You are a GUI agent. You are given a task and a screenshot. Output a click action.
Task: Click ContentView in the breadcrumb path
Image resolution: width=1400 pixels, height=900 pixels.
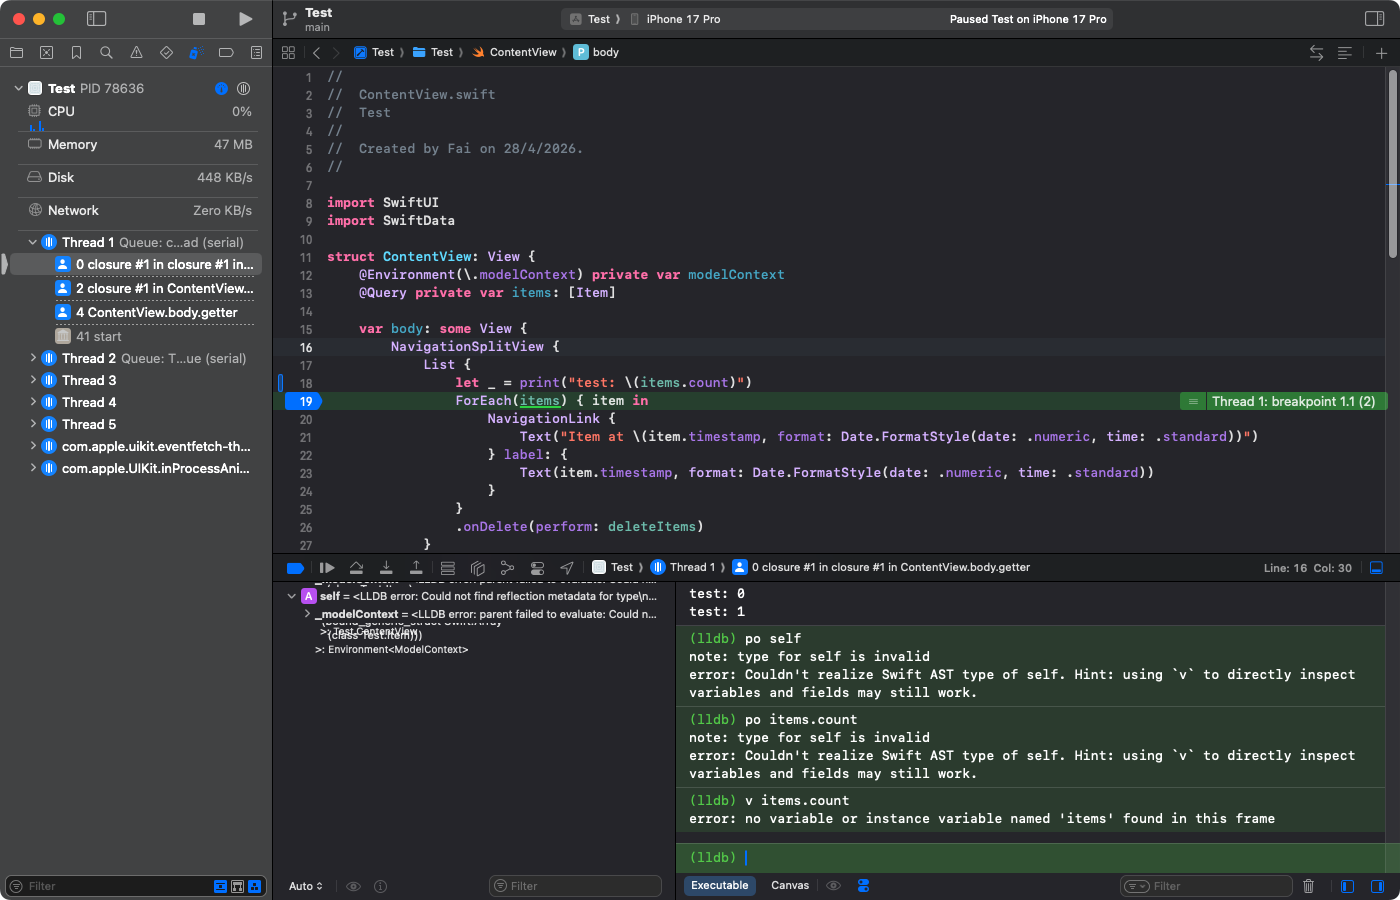coord(522,52)
